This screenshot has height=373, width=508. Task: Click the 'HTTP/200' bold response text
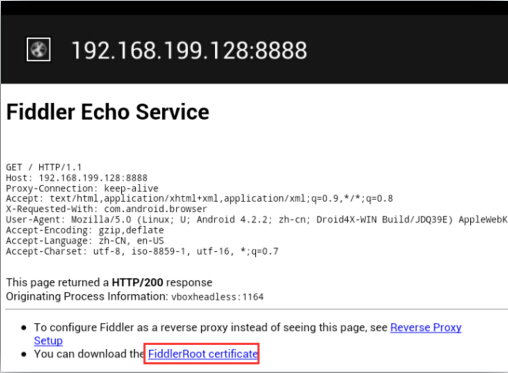click(137, 282)
